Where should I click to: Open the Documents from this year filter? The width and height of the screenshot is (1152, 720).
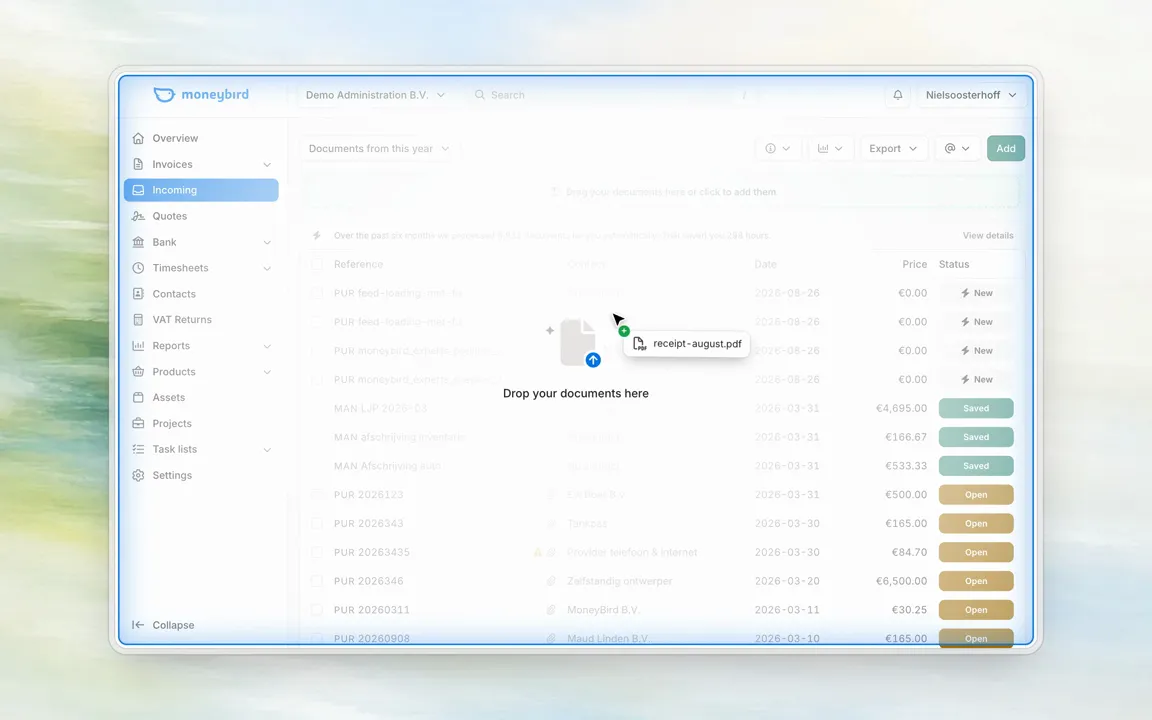click(x=379, y=148)
